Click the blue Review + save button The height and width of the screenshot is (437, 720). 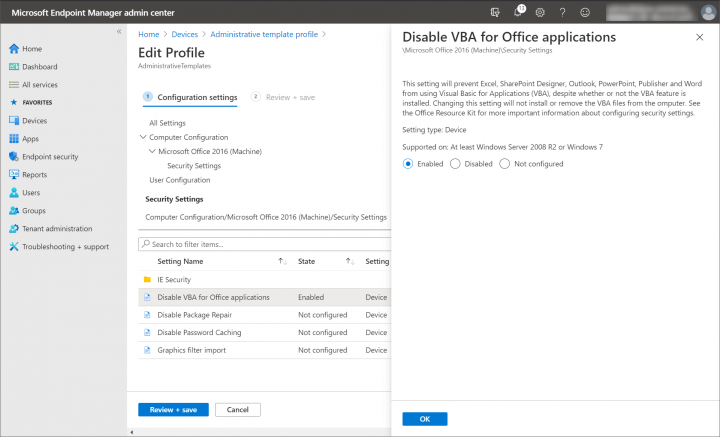(174, 410)
